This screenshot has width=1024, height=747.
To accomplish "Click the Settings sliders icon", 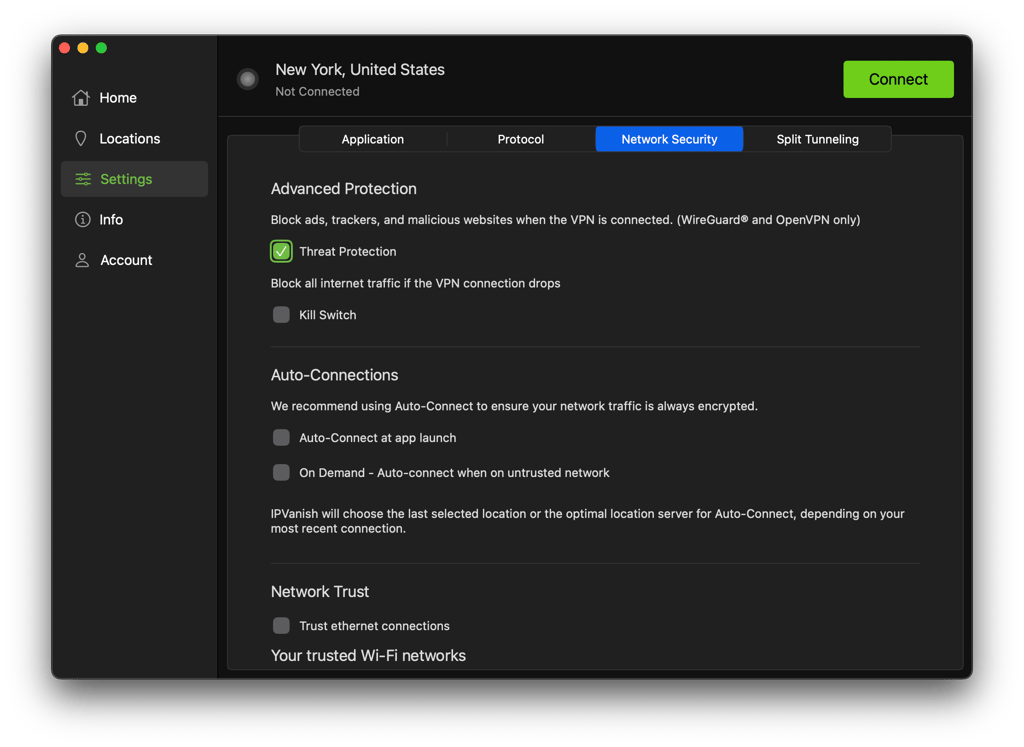I will click(x=83, y=179).
